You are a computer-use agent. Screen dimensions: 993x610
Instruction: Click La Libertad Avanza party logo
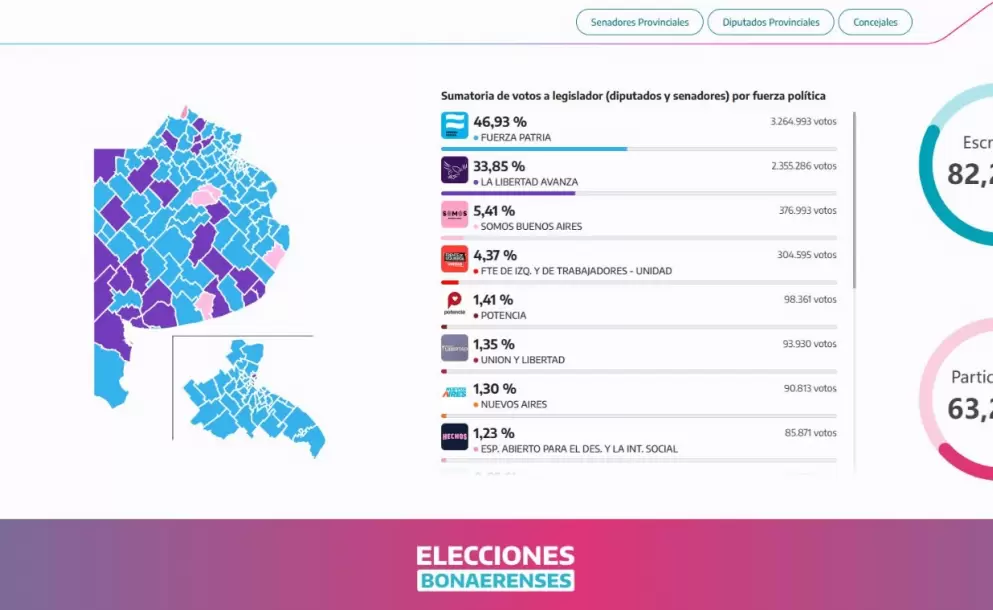click(455, 170)
